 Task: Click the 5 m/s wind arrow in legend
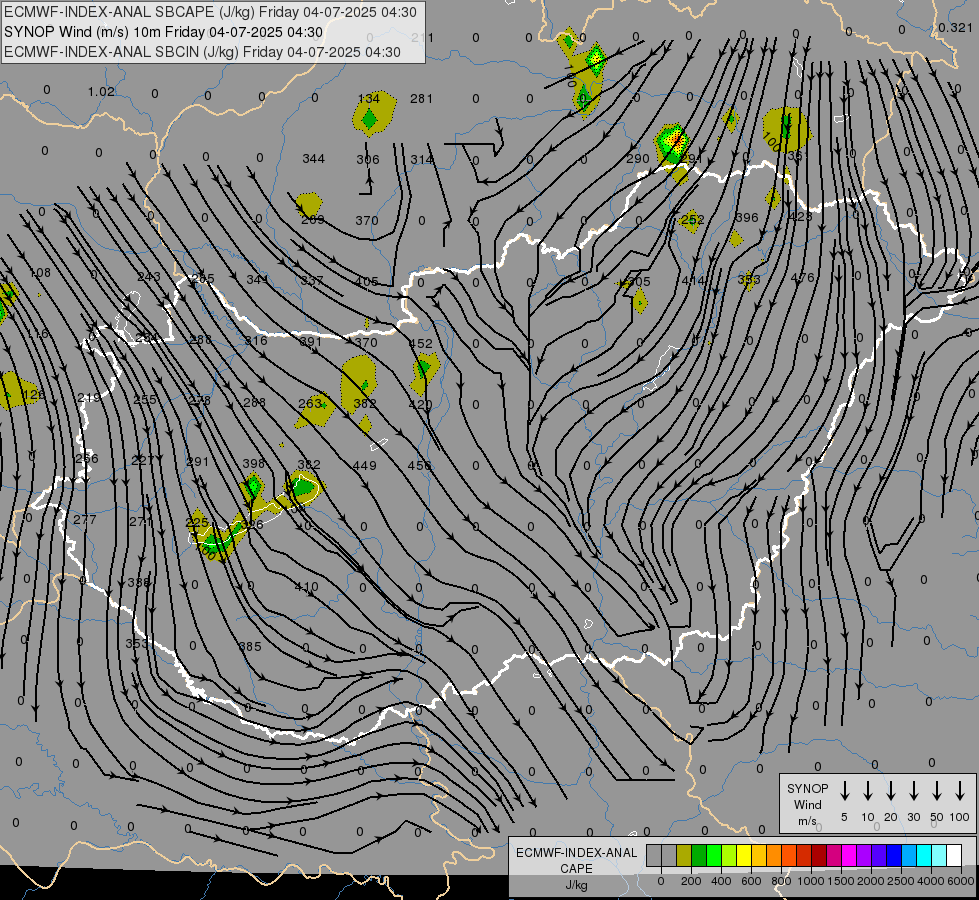(844, 791)
